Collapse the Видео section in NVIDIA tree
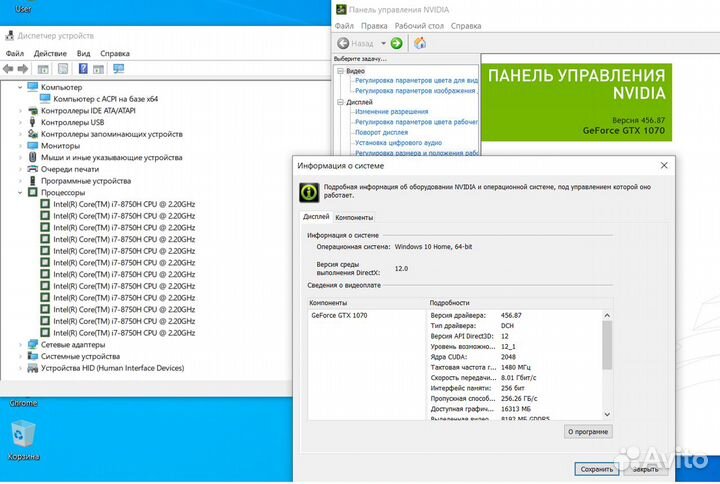Viewport: 720px width, 484px height. coord(341,71)
